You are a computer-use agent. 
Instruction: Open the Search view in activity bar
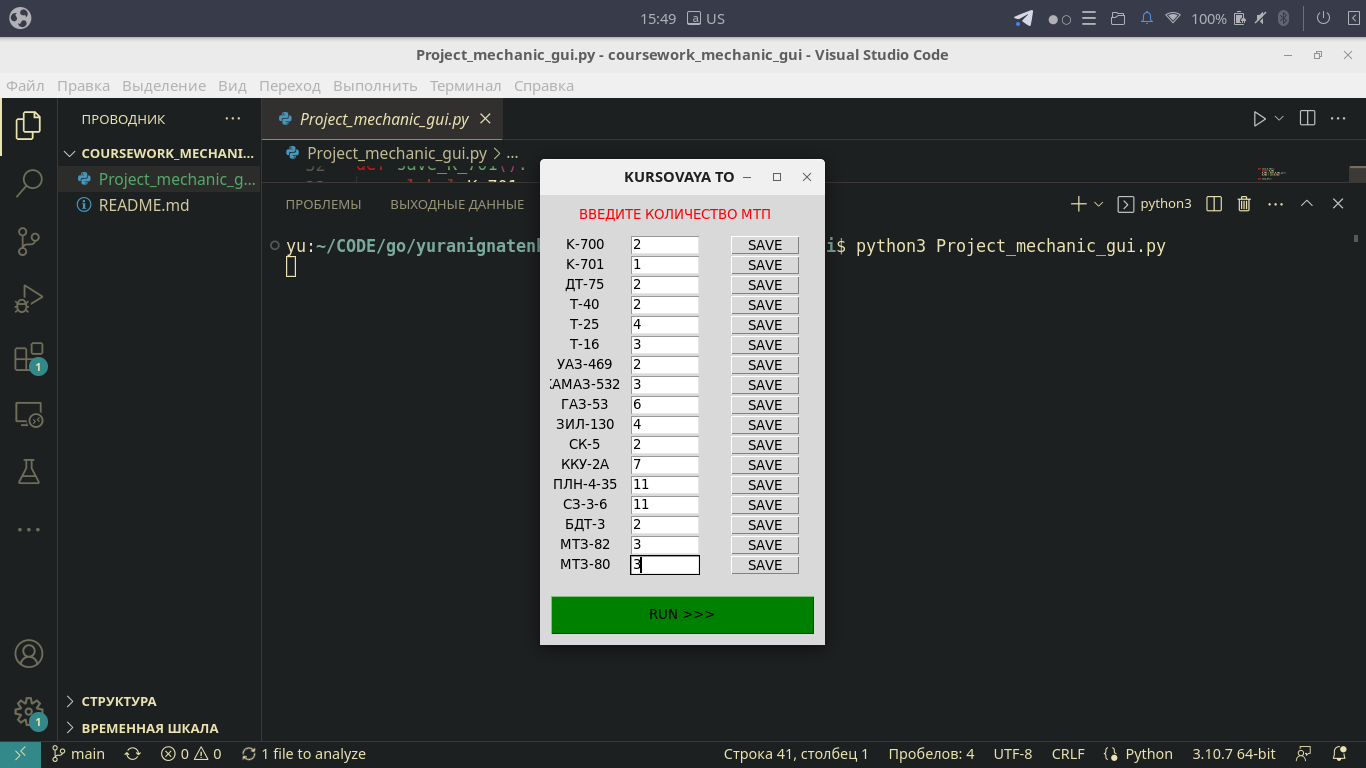point(29,183)
